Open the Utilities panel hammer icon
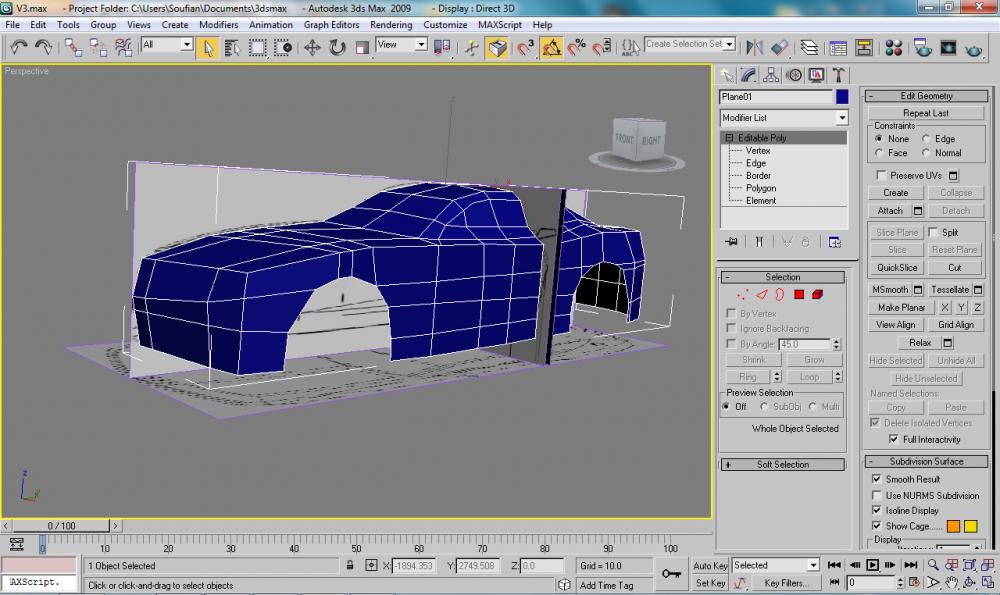 pos(839,75)
